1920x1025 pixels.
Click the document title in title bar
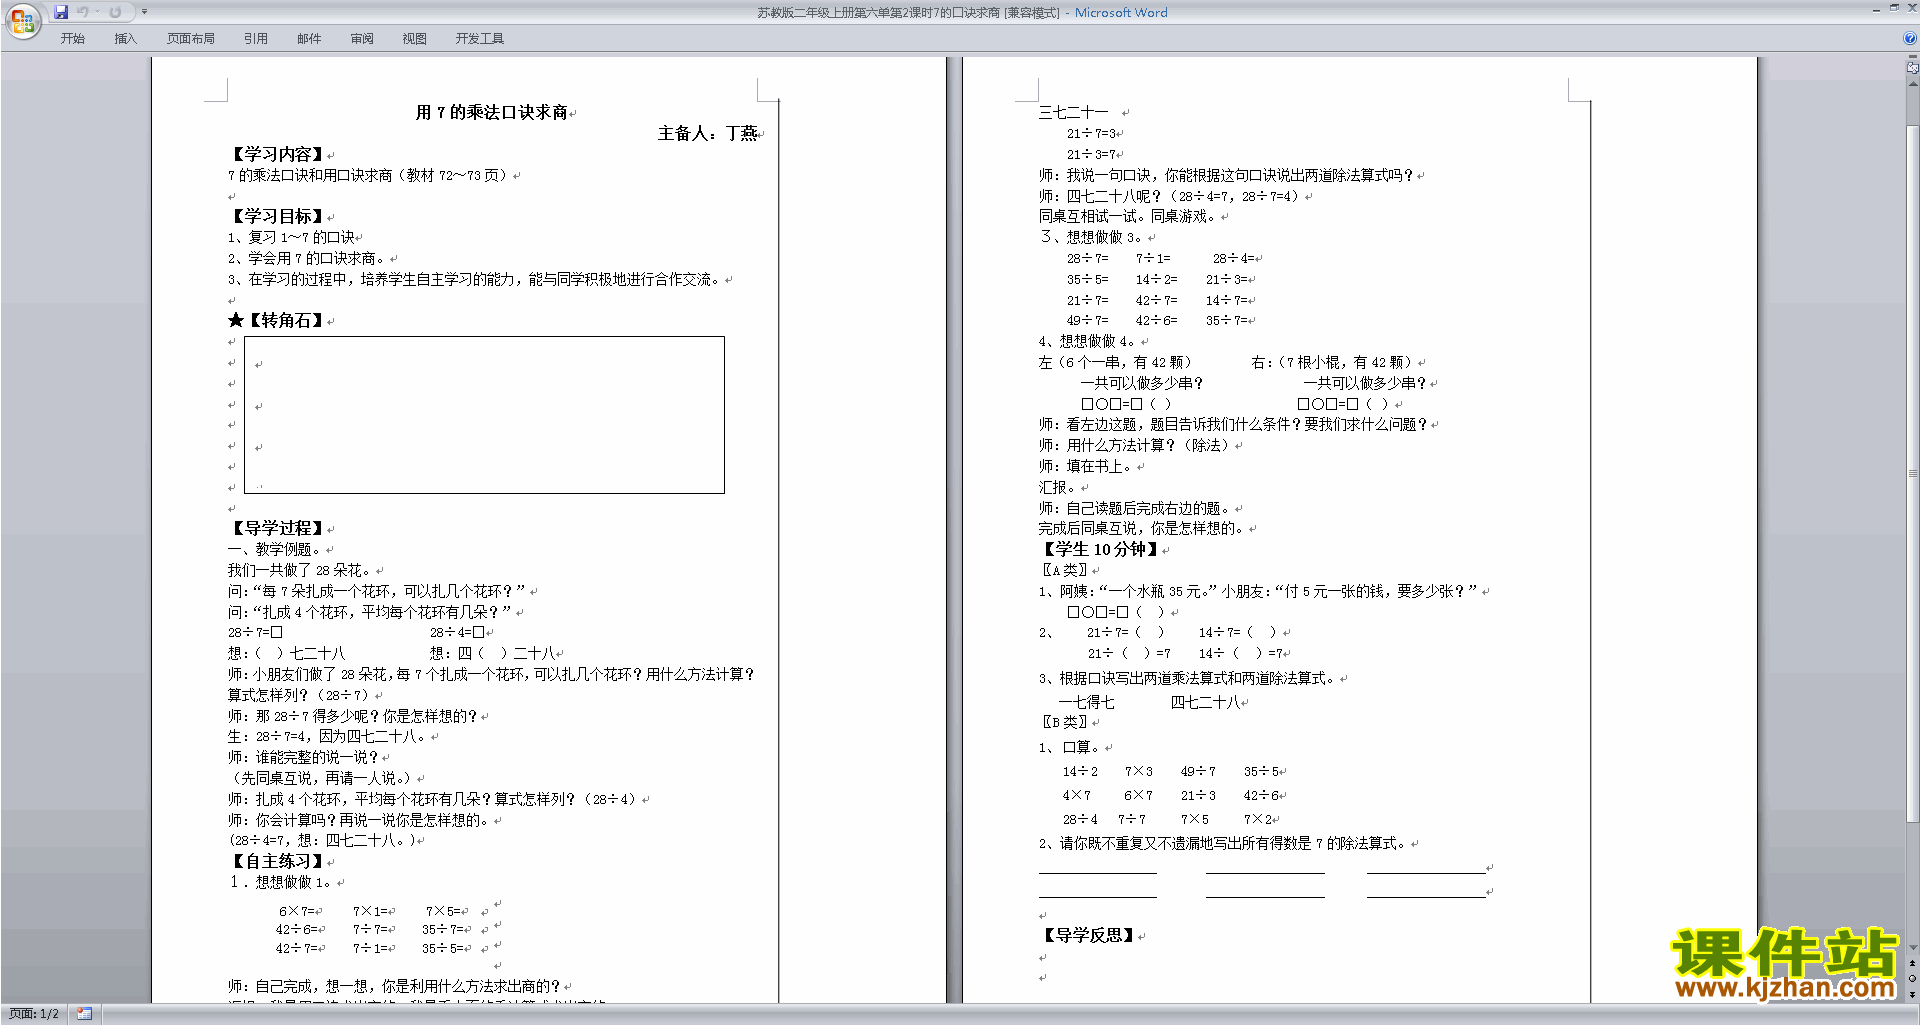coord(962,12)
